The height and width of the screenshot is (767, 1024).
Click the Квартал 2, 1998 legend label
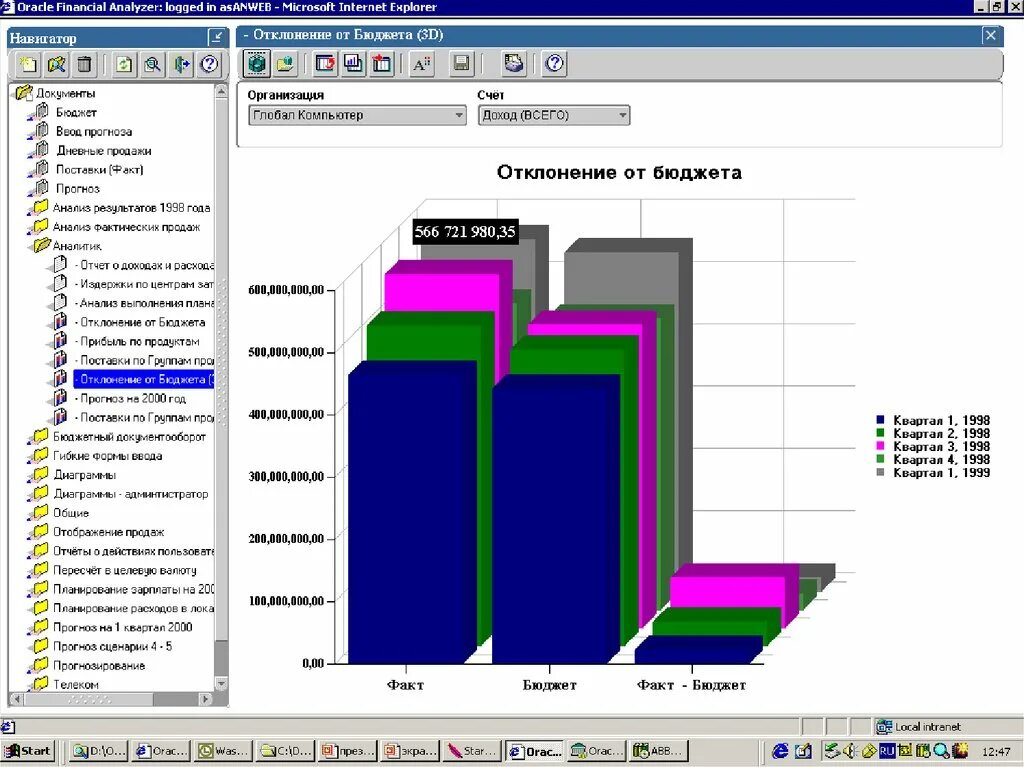[942, 433]
